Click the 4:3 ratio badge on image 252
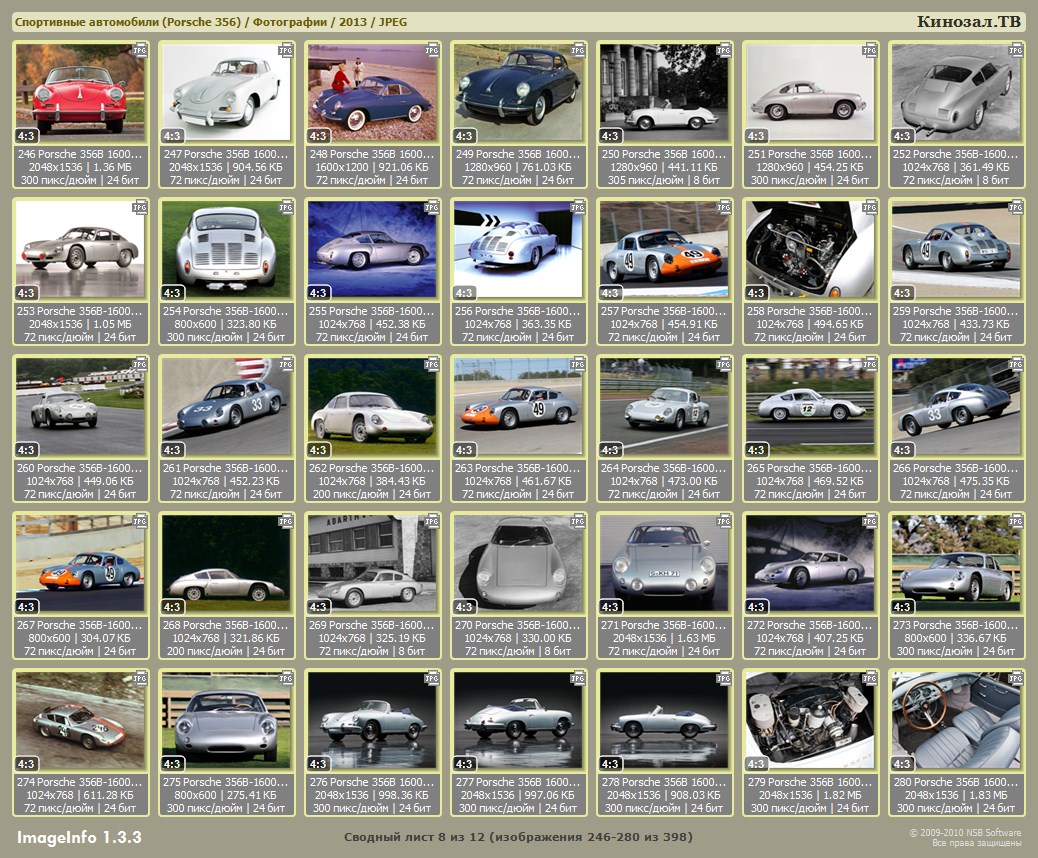 [902, 136]
